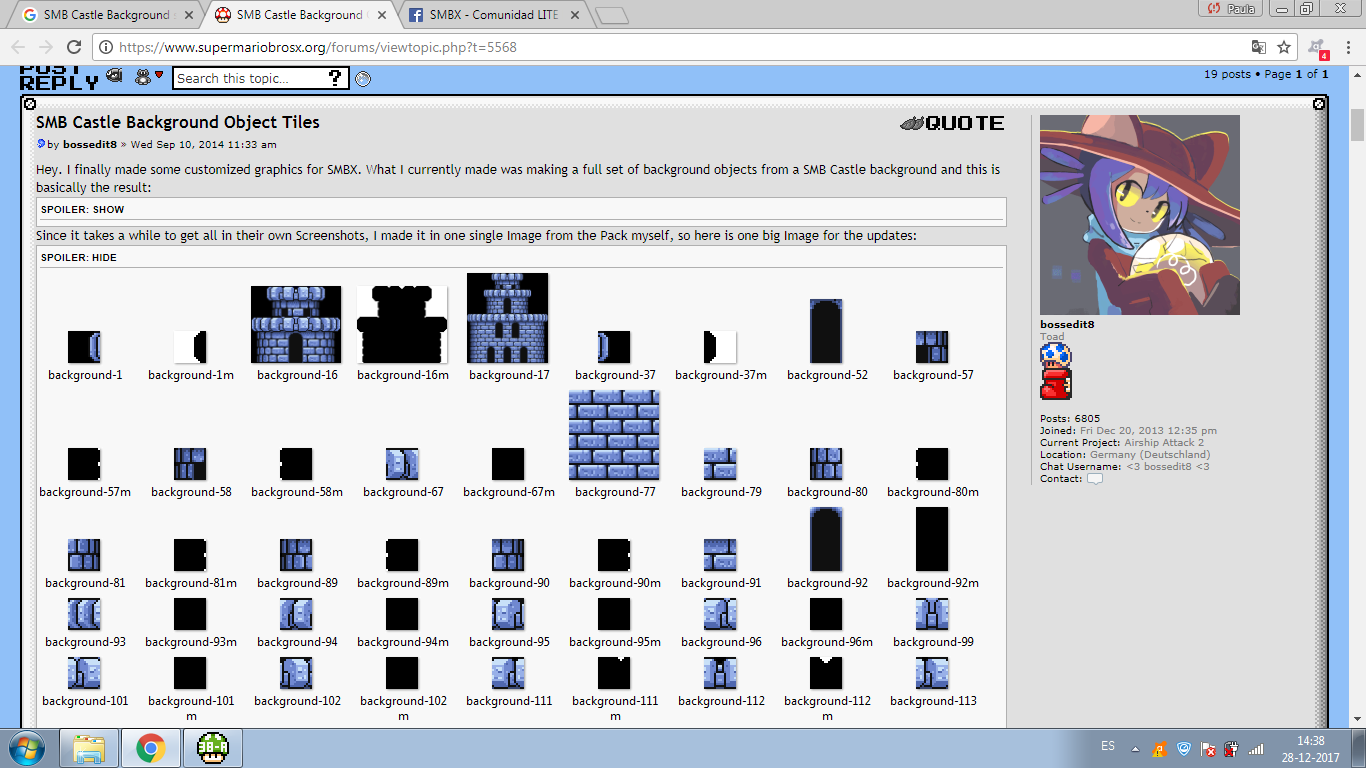
Task: Click the post icon next to 'by bossedit8'
Action: coord(41,144)
